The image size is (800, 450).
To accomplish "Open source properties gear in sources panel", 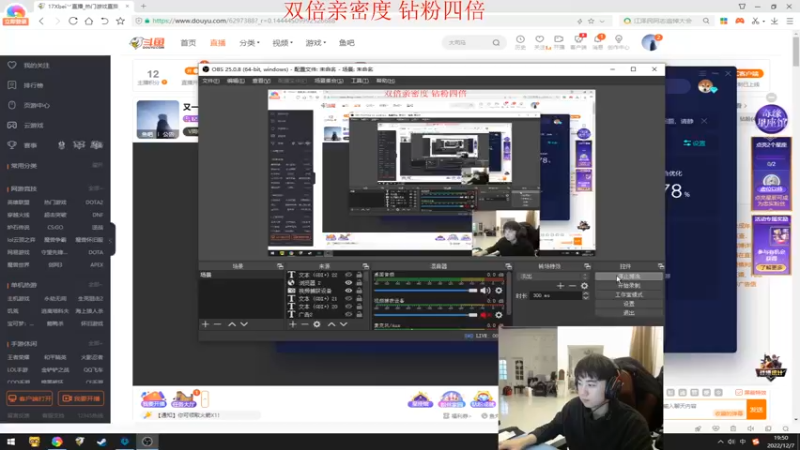I will coord(317,324).
